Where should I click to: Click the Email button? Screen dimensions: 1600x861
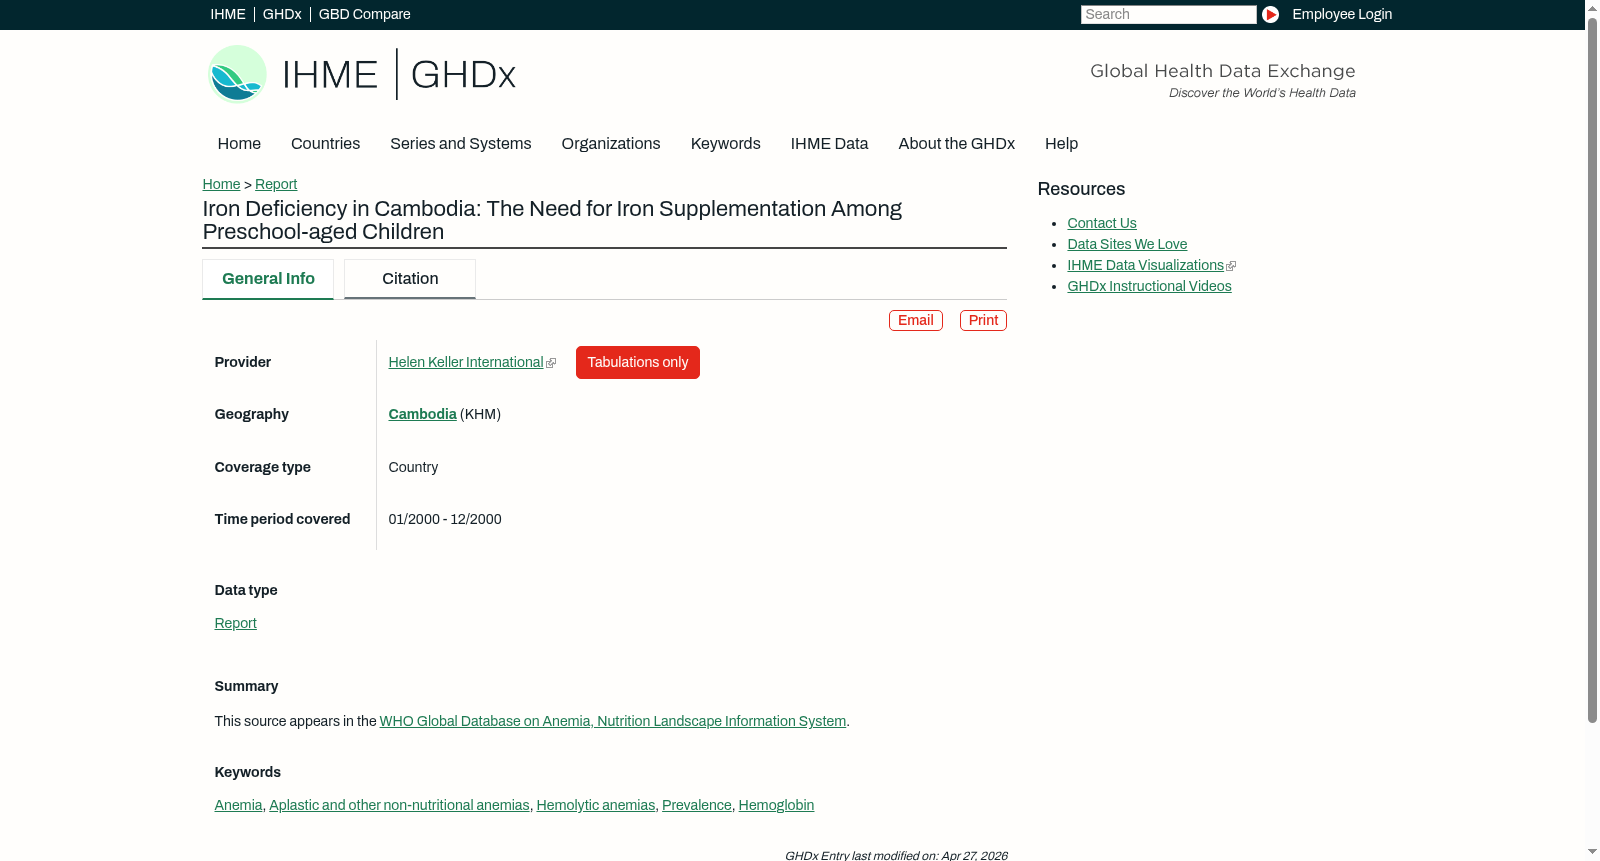[x=916, y=320]
